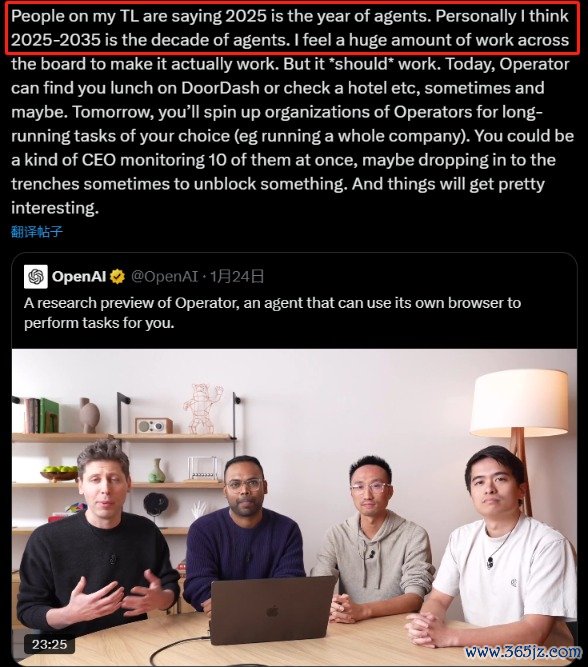Open the @OpenAI handle link
Image resolution: width=588 pixels, height=667 pixels.
tap(165, 276)
